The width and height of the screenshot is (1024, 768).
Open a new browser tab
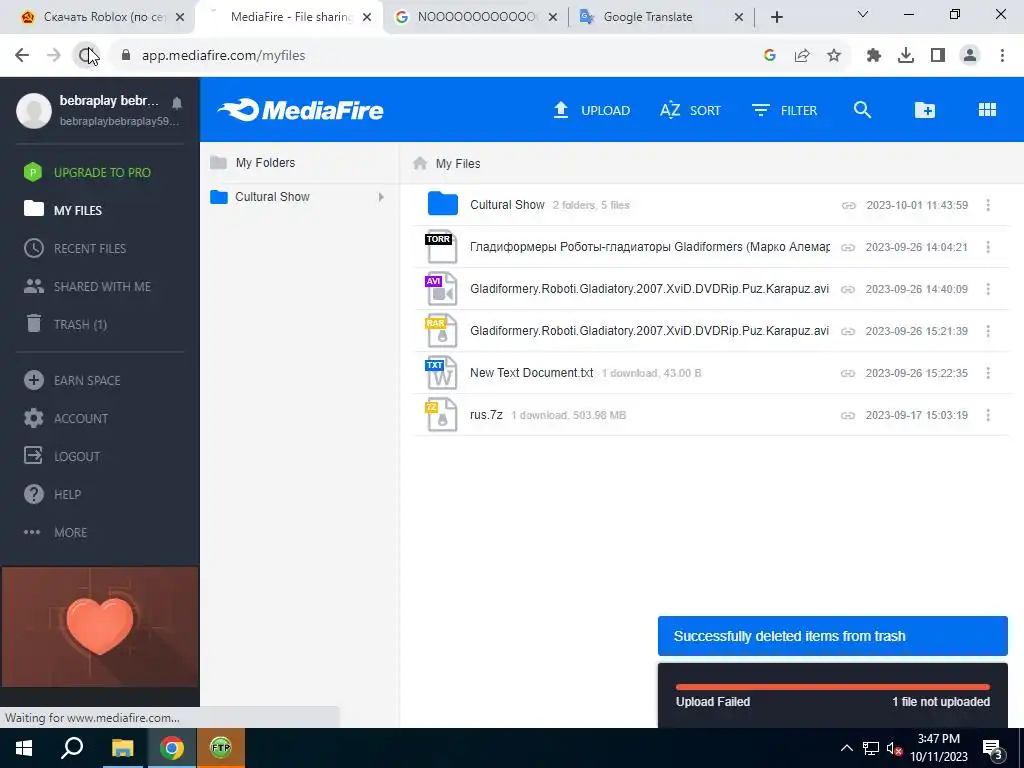776,17
